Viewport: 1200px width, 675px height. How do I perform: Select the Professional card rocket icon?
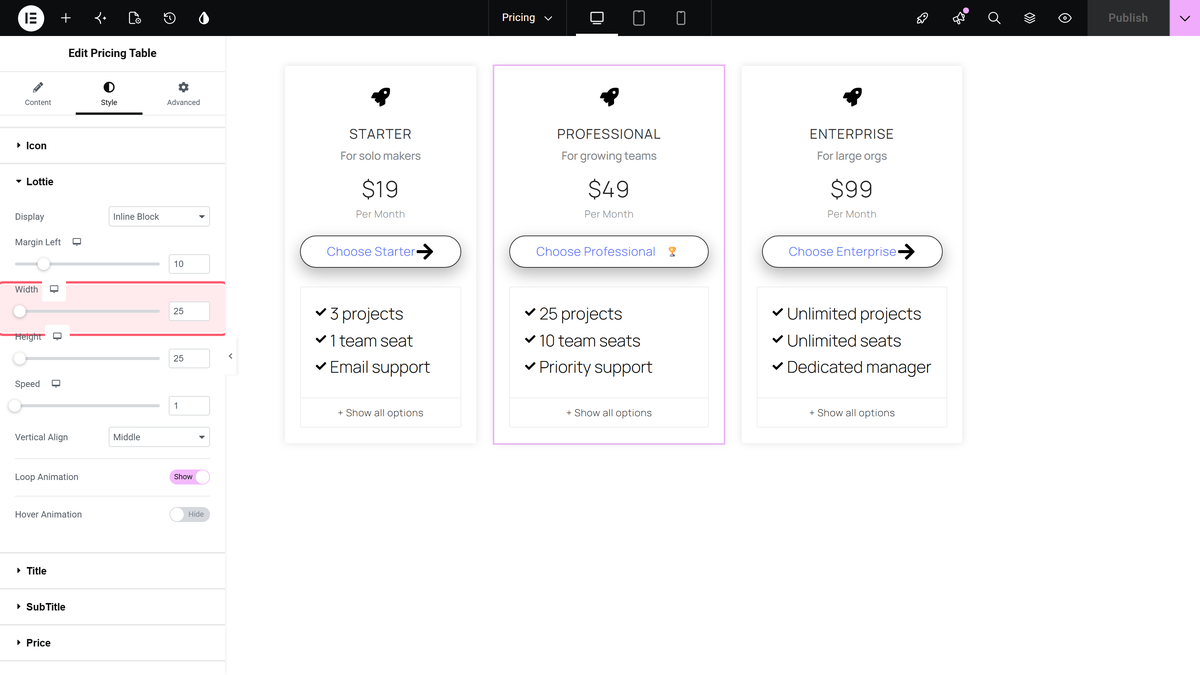(609, 97)
